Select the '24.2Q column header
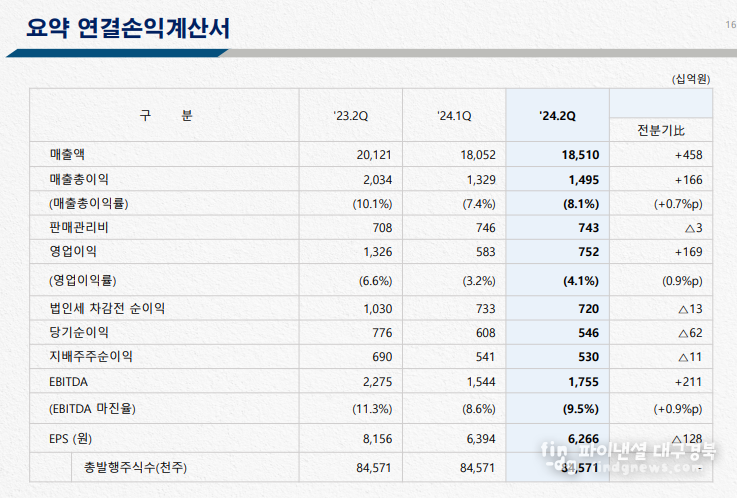 tap(557, 116)
